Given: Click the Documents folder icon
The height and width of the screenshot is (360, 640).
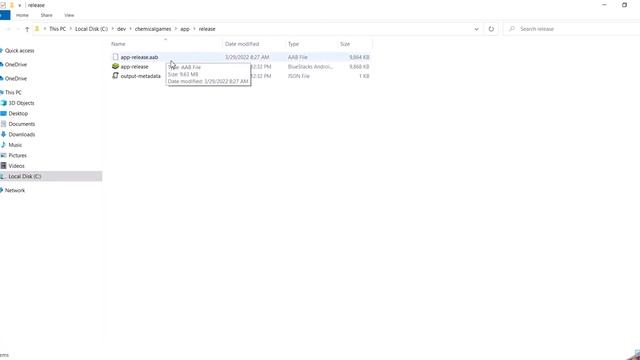Looking at the screenshot, I should (x=4, y=124).
